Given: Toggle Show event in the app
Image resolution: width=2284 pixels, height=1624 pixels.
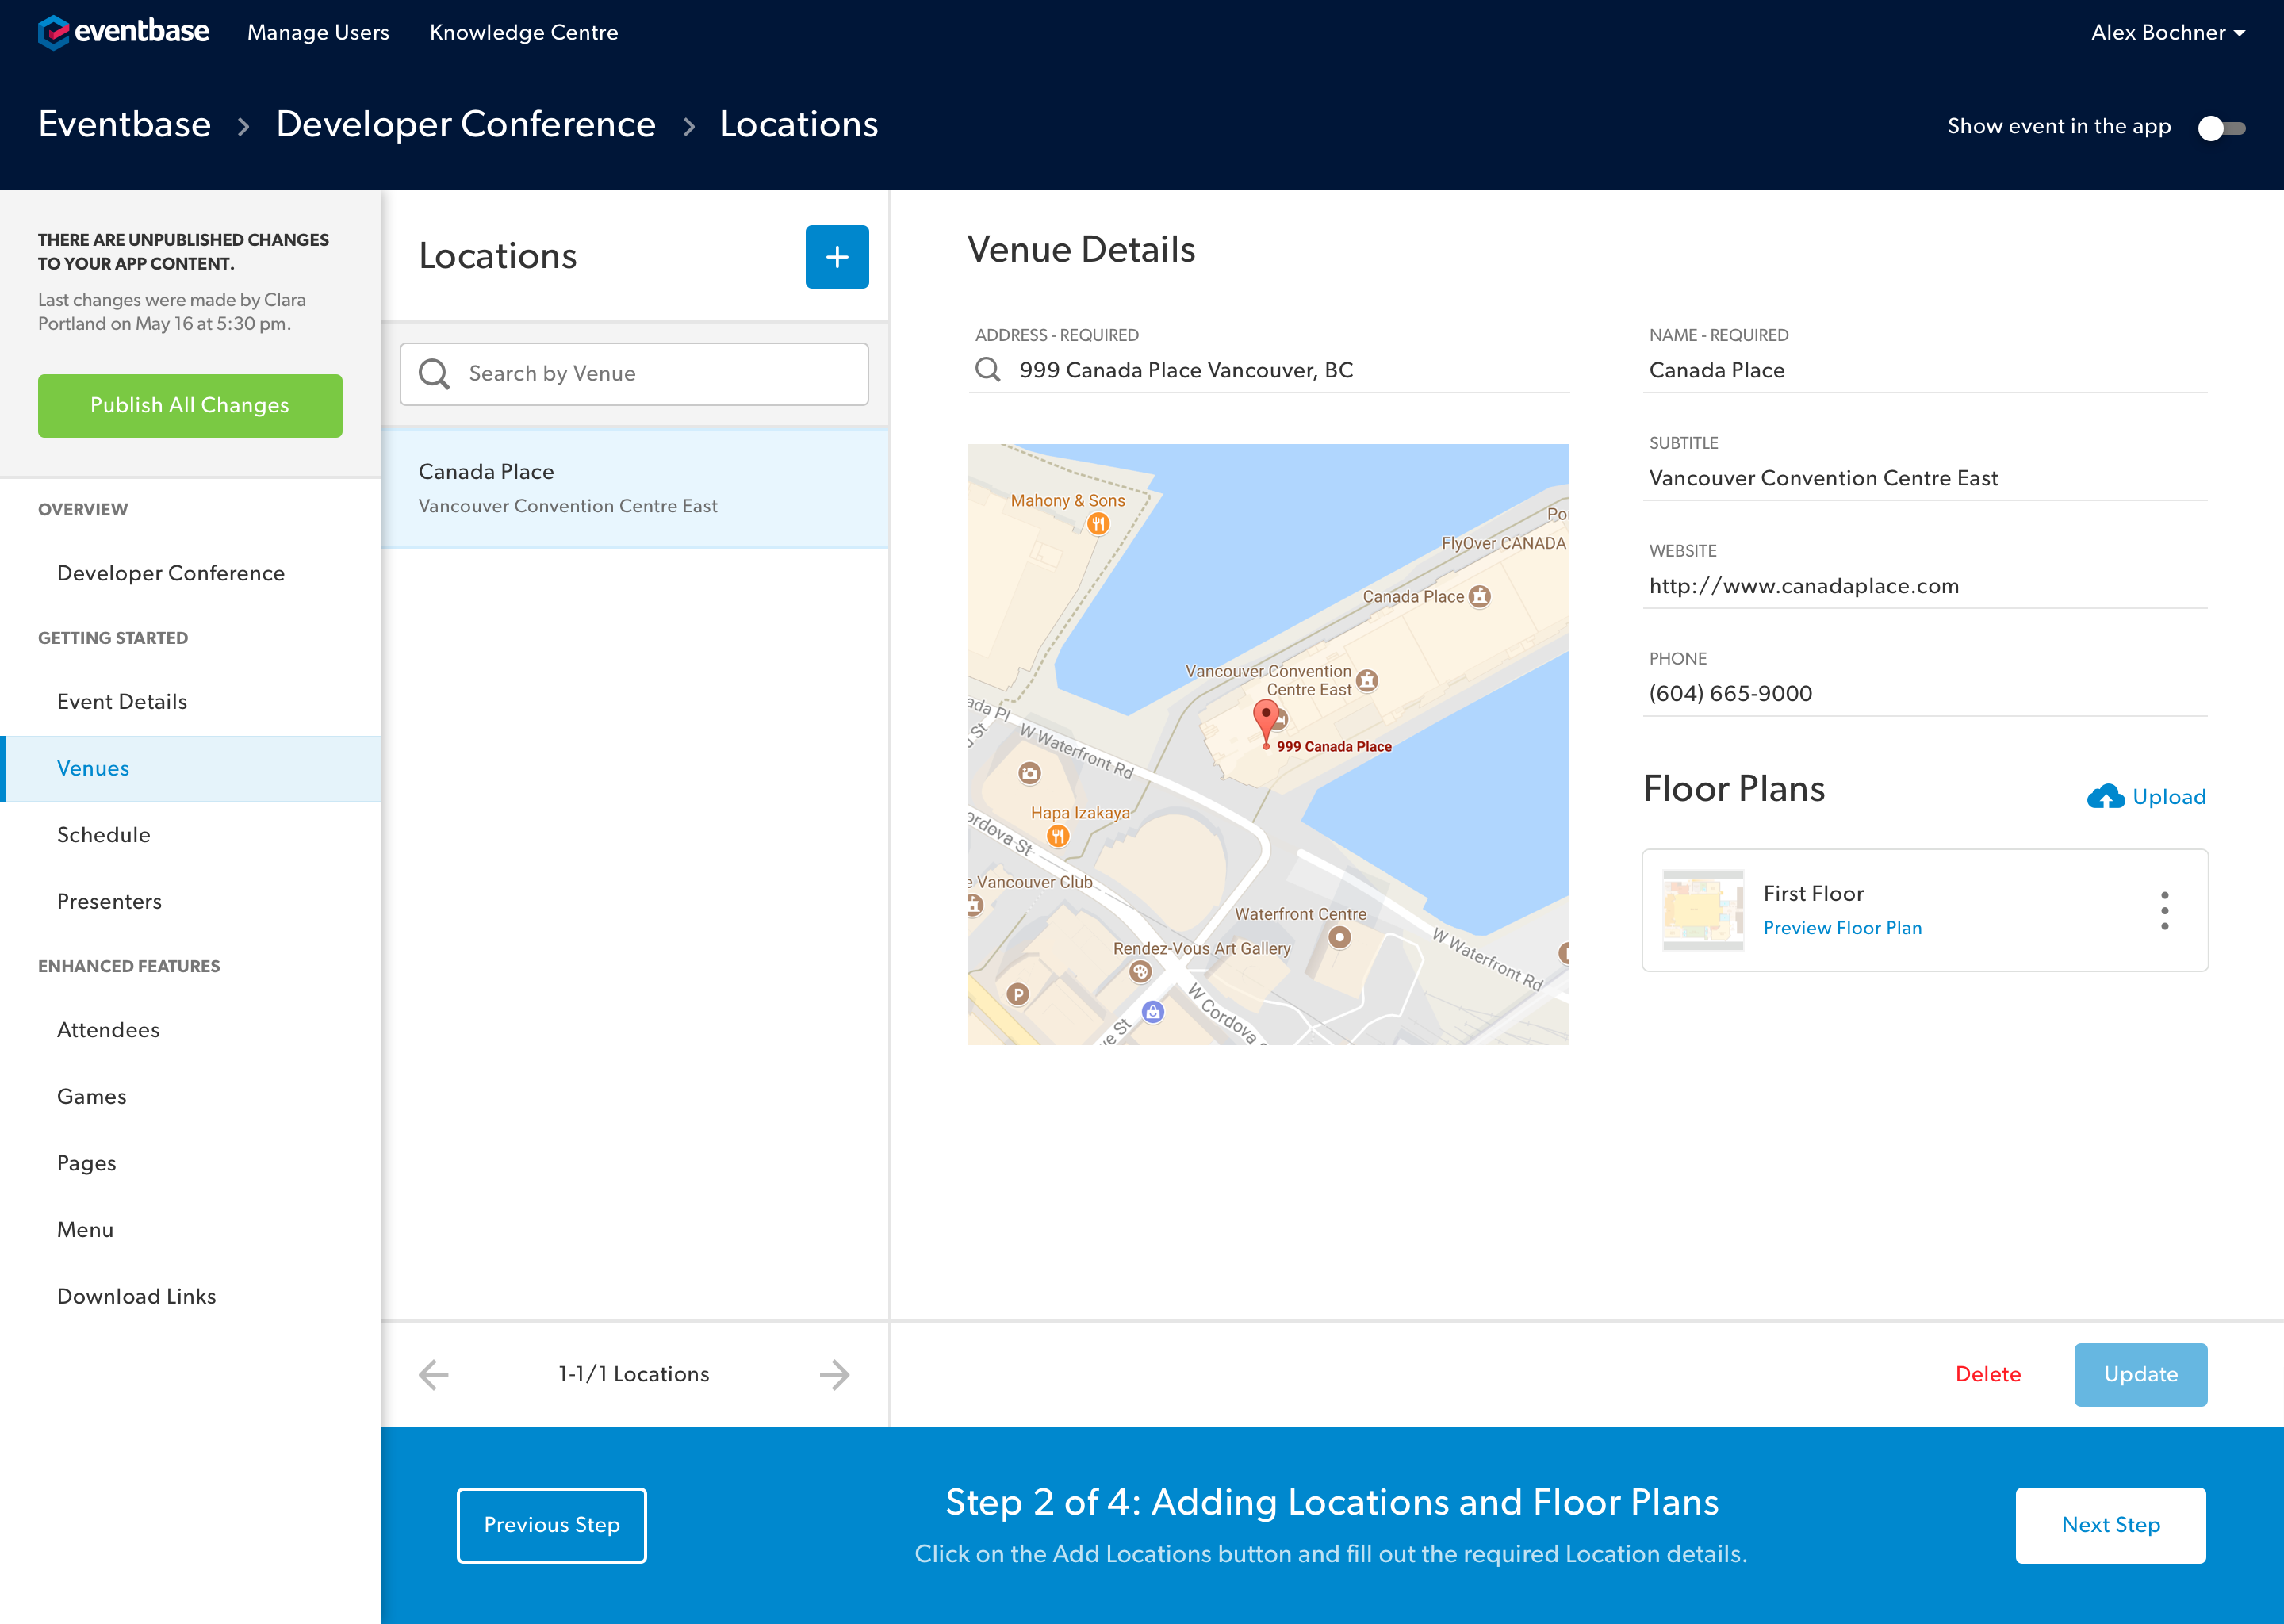Looking at the screenshot, I should [2221, 128].
